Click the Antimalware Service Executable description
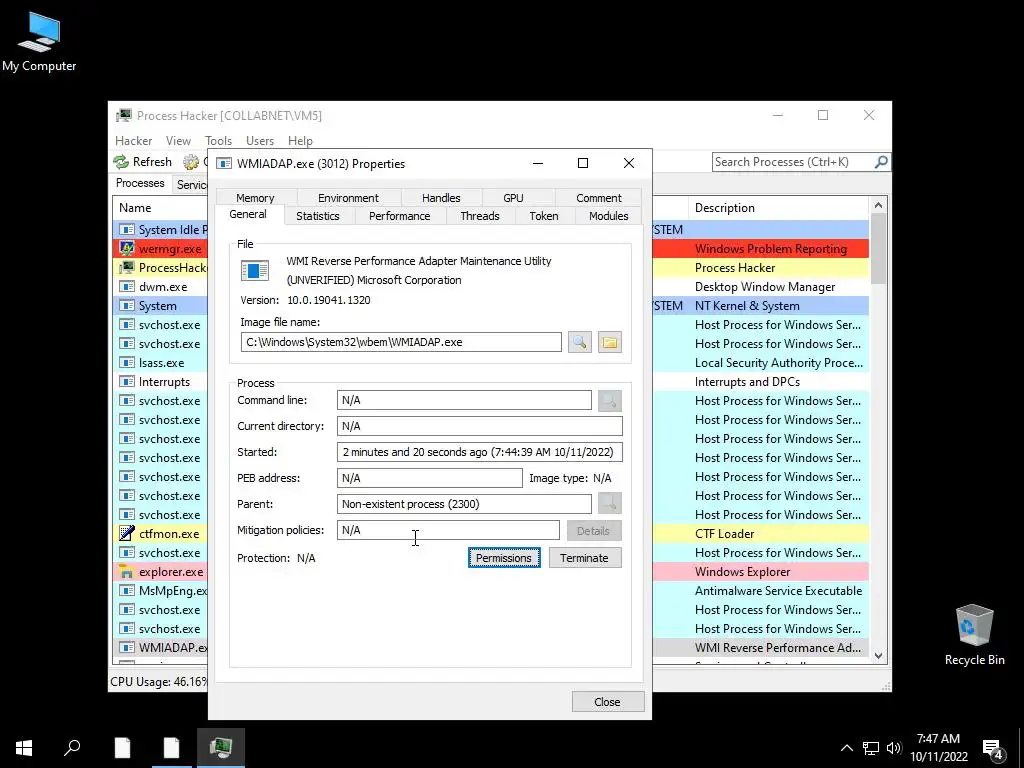The image size is (1024, 768). 778,591
